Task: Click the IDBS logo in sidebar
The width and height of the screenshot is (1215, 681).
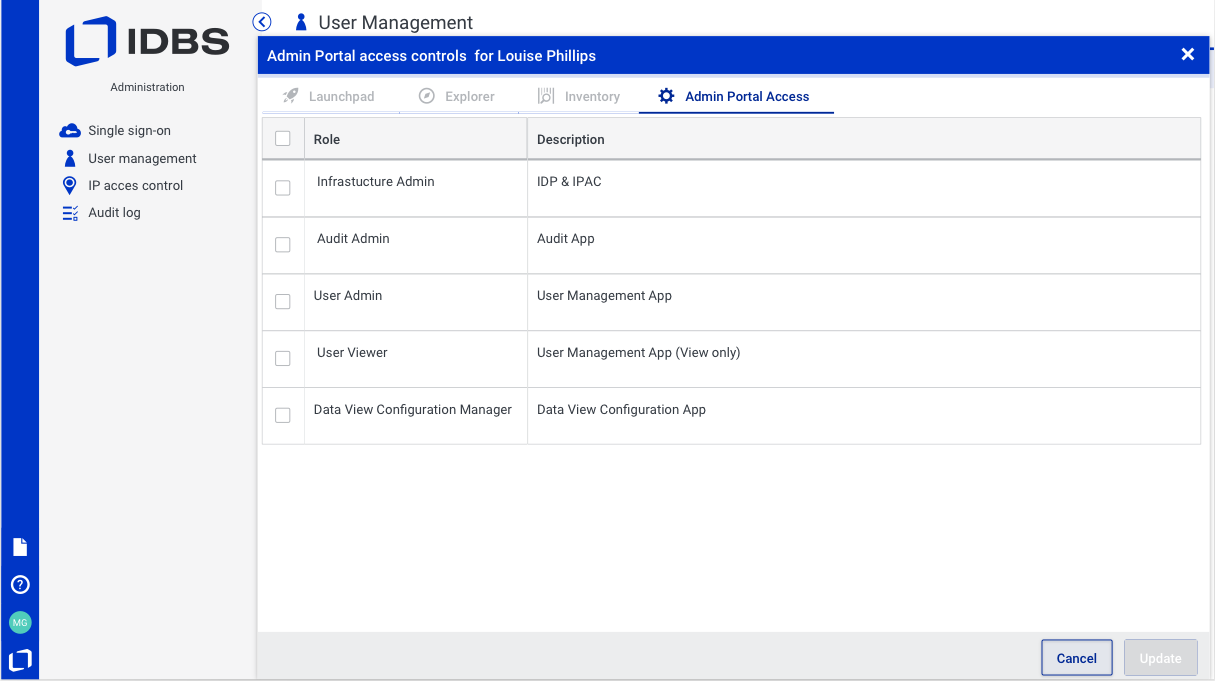Action: [x=147, y=42]
